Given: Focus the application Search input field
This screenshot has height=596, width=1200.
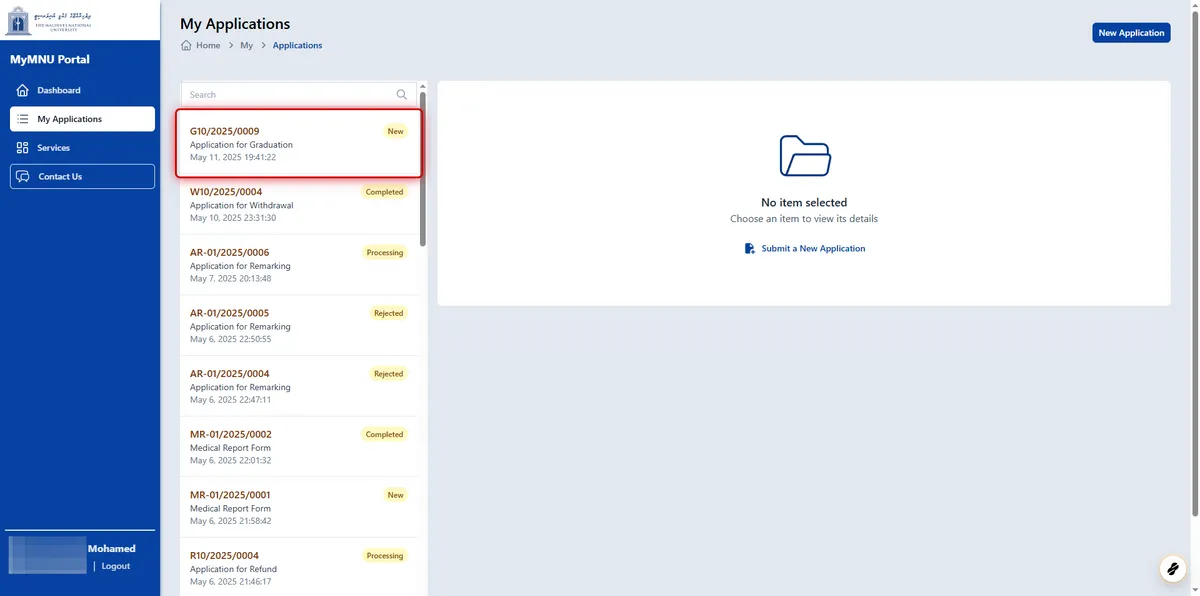Looking at the screenshot, I should pos(299,94).
